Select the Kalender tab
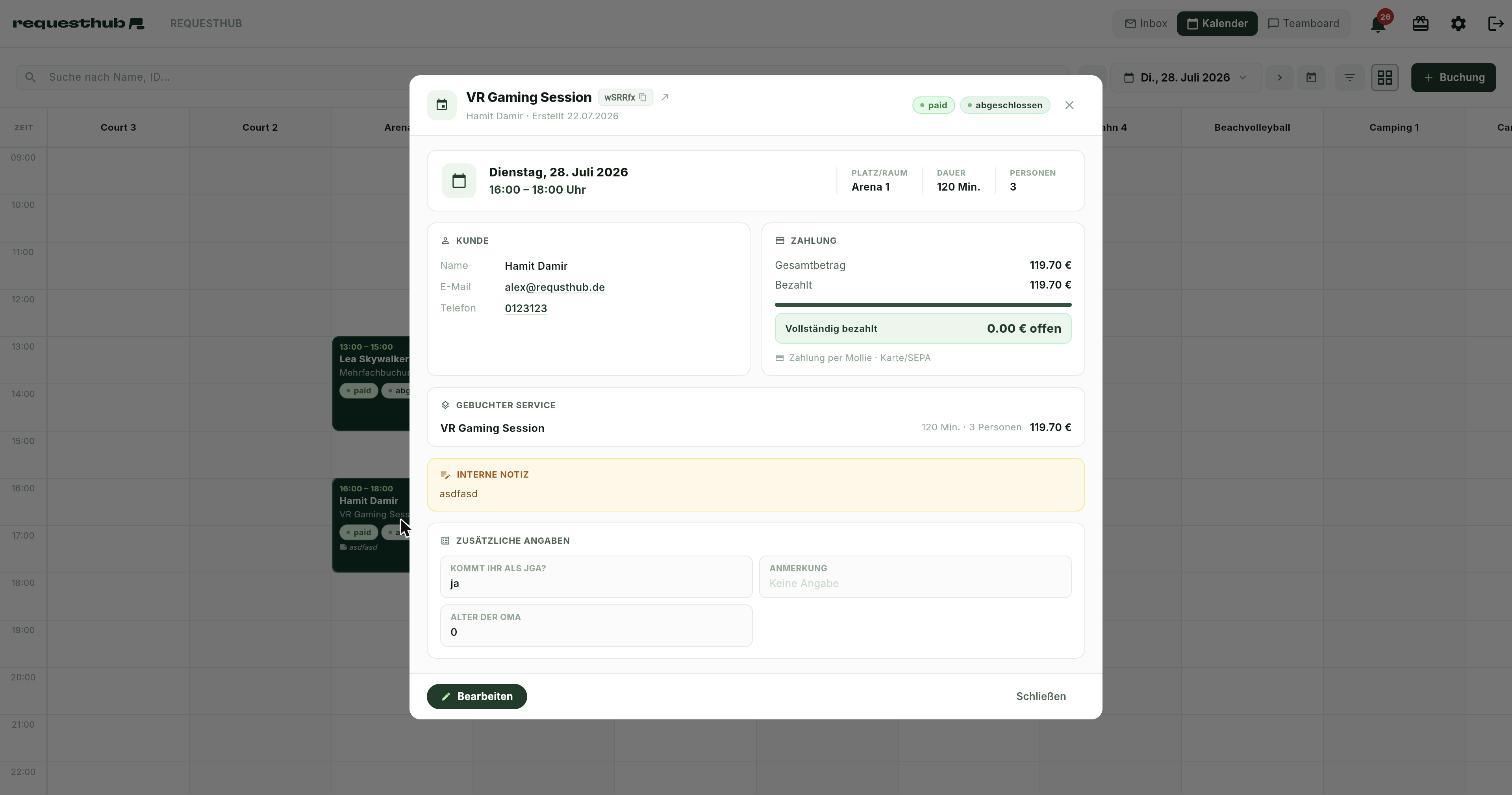The image size is (1512, 795). pos(1217,24)
